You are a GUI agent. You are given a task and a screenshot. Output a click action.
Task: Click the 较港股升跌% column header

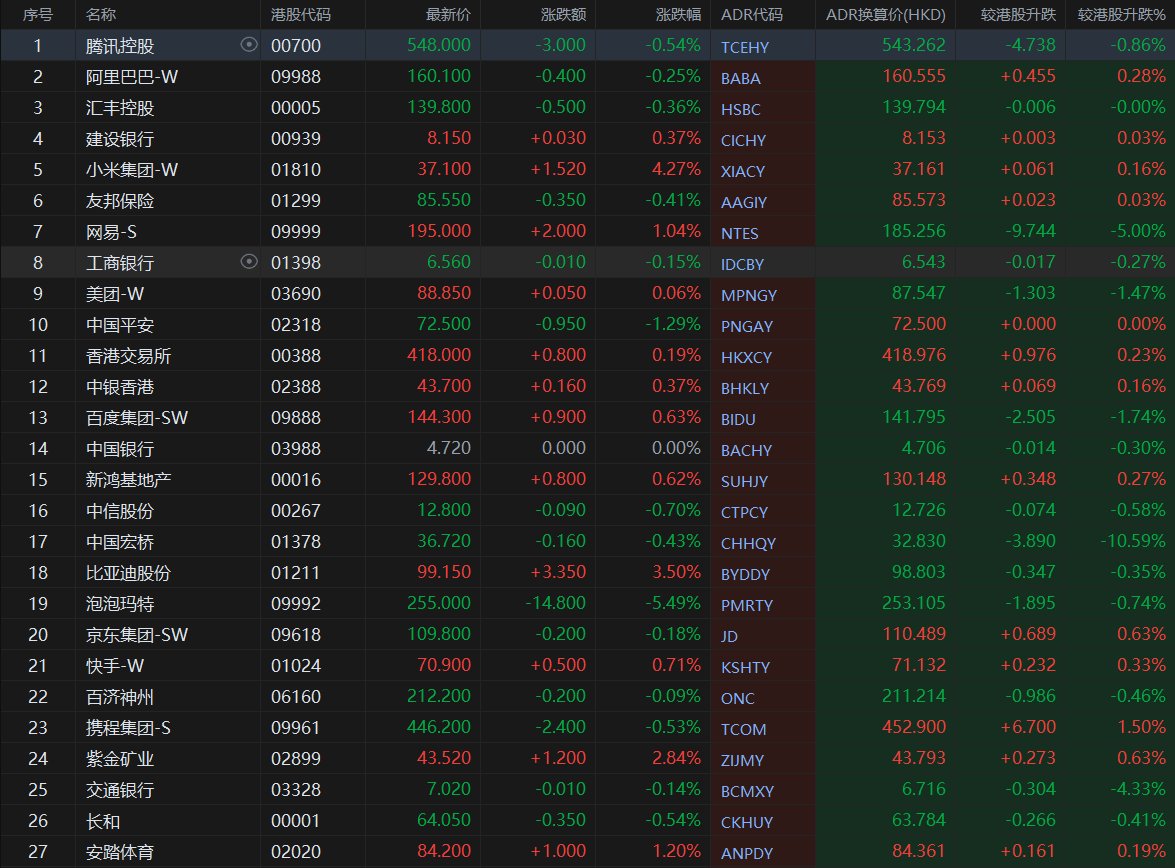pyautogui.click(x=1121, y=15)
